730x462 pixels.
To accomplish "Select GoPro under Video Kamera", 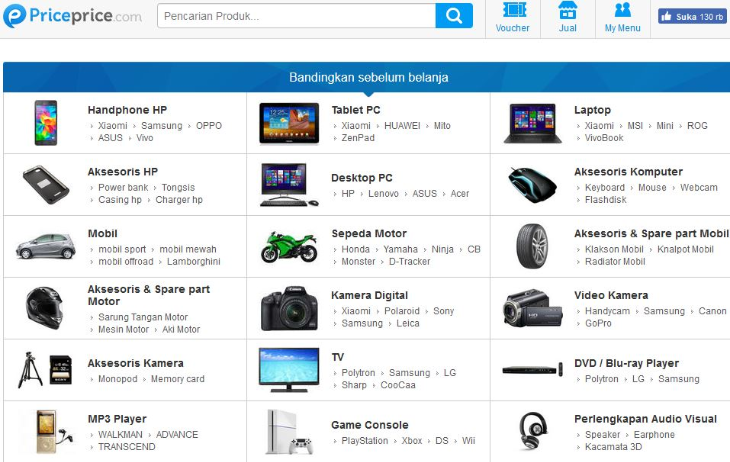I will click(x=598, y=323).
